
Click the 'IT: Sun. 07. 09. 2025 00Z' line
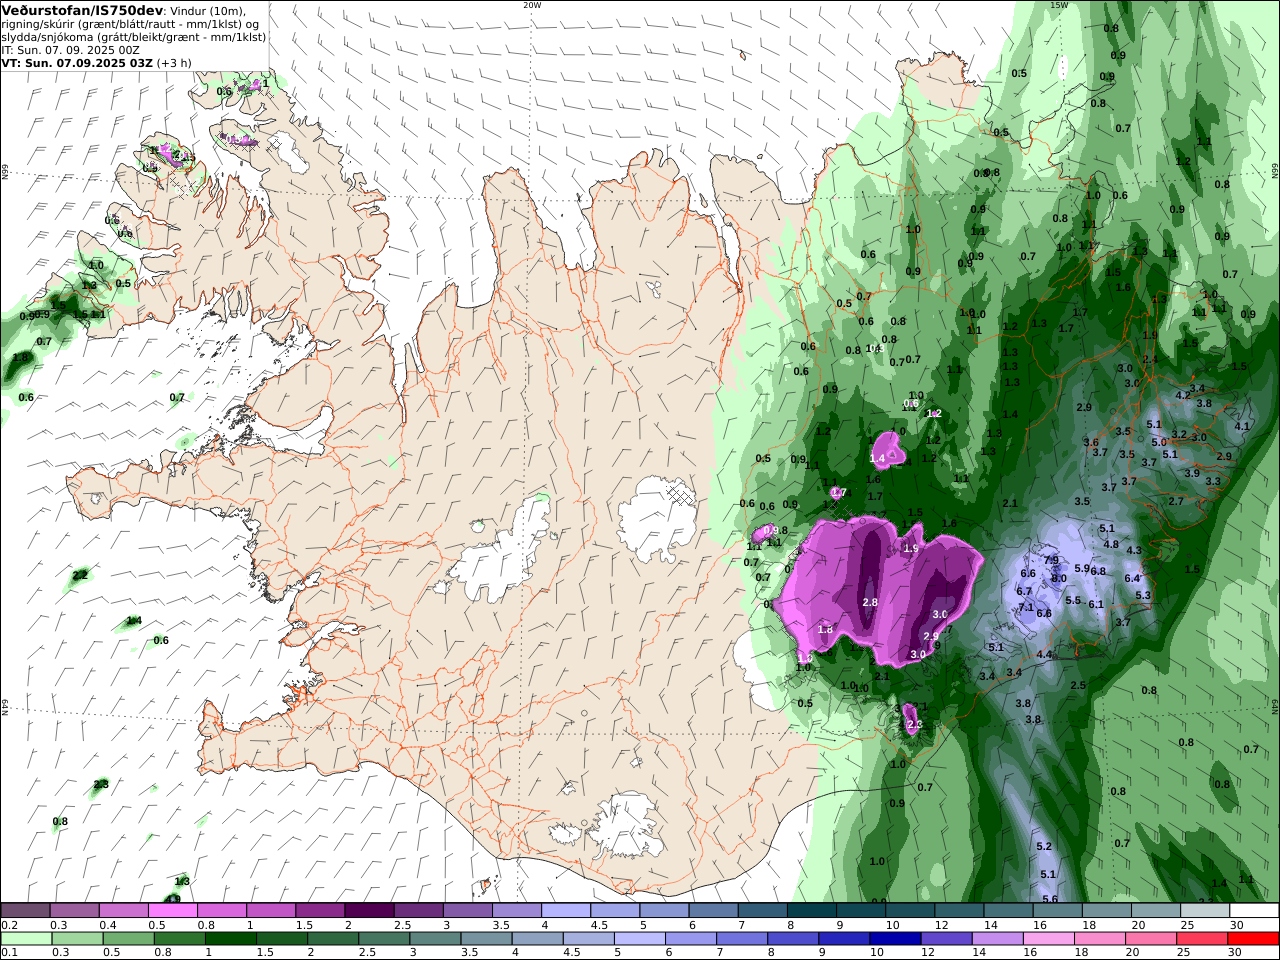tap(70, 49)
